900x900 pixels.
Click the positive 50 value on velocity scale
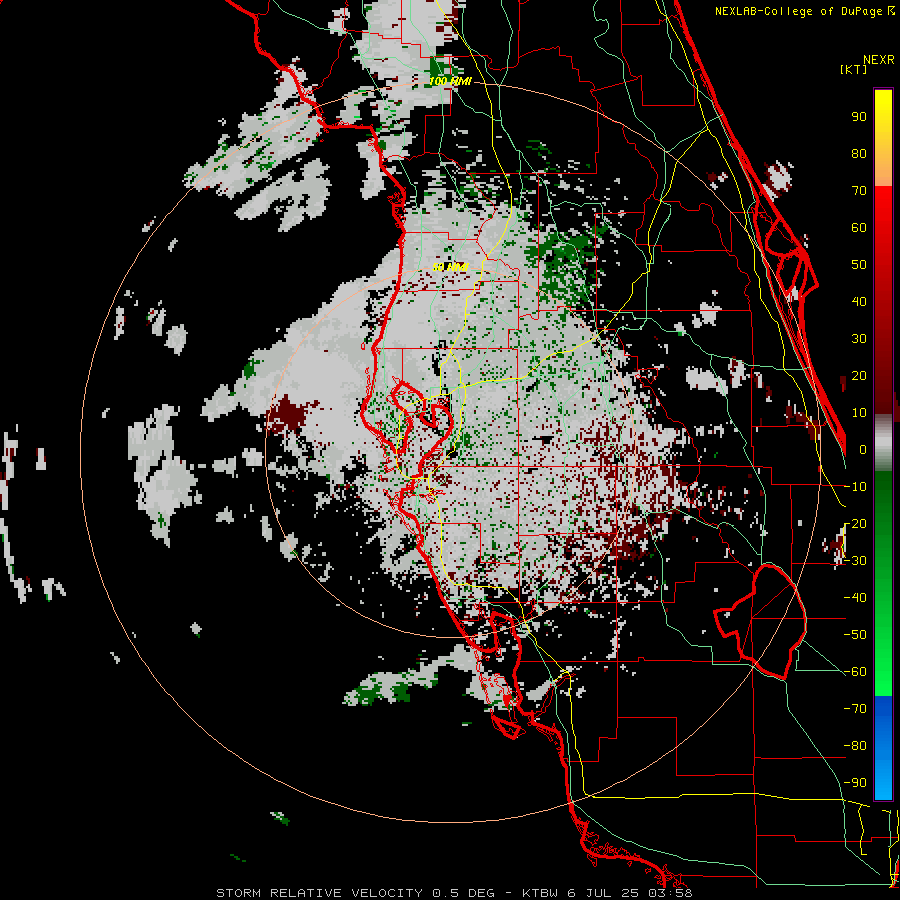tap(859, 265)
